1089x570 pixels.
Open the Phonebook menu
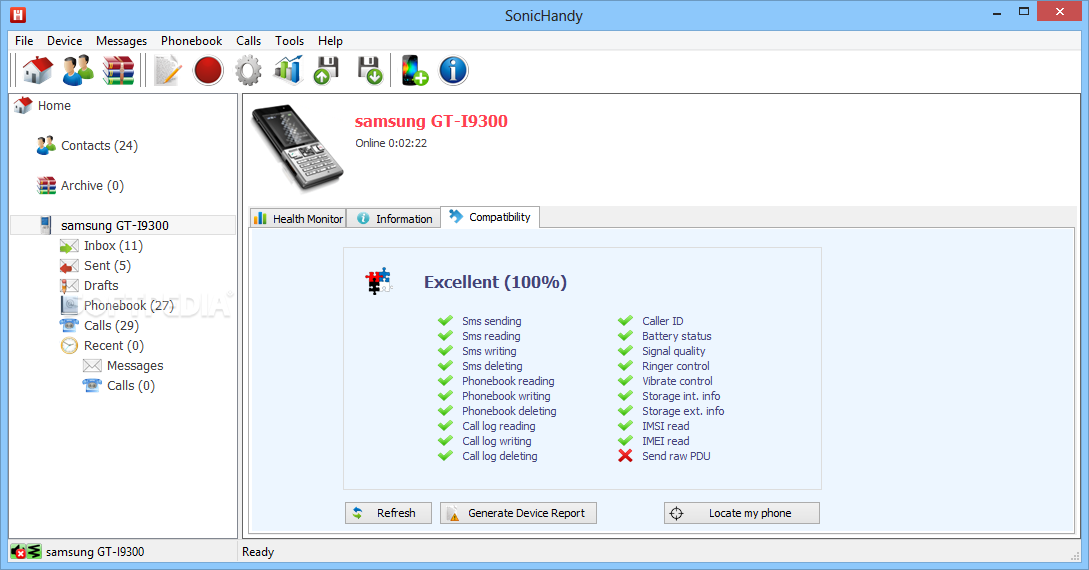pos(192,41)
